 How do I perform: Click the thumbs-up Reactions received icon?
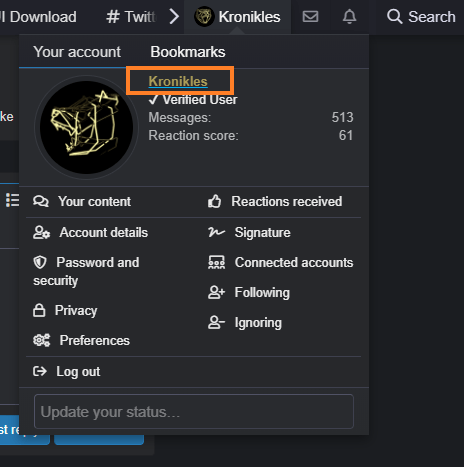(214, 201)
